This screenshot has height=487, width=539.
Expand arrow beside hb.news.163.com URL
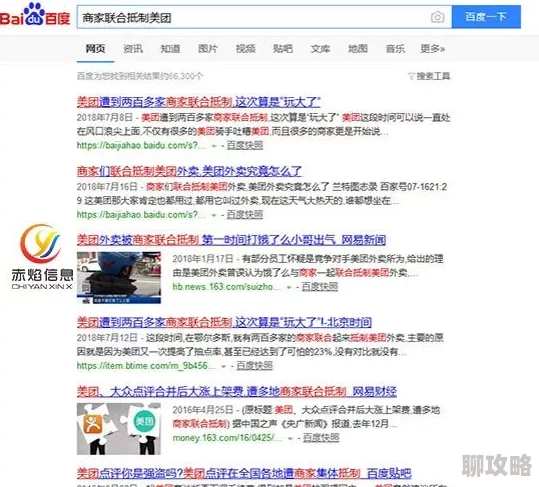pyautogui.click(x=289, y=287)
